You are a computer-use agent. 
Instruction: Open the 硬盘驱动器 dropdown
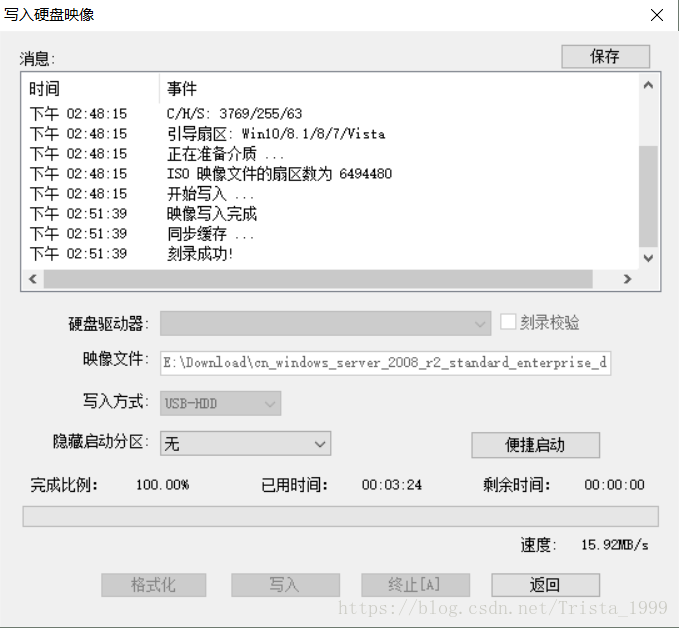325,323
